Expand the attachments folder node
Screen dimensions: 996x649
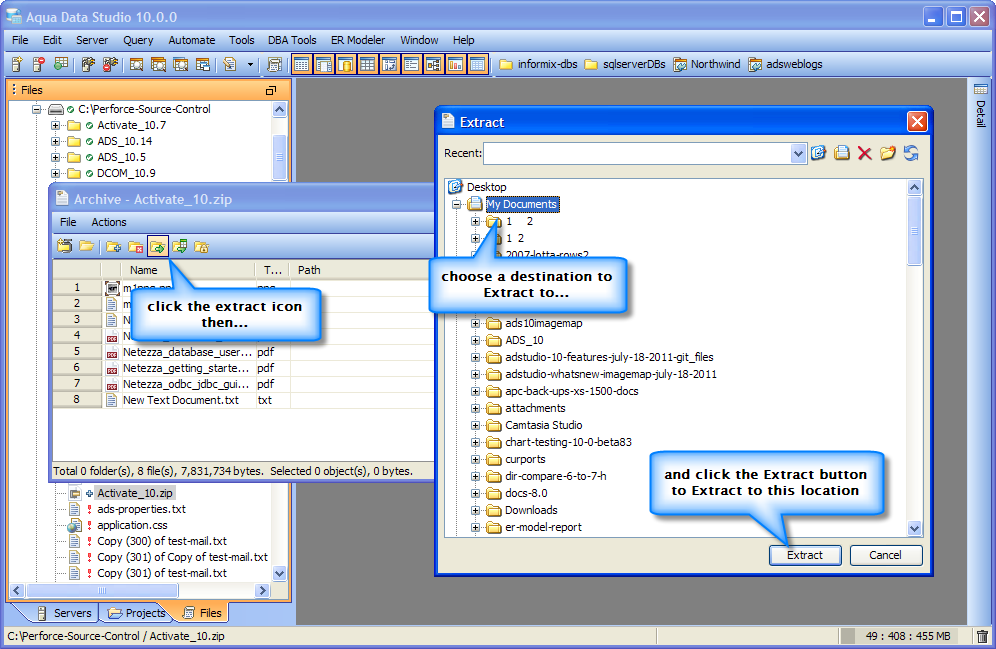[x=475, y=408]
